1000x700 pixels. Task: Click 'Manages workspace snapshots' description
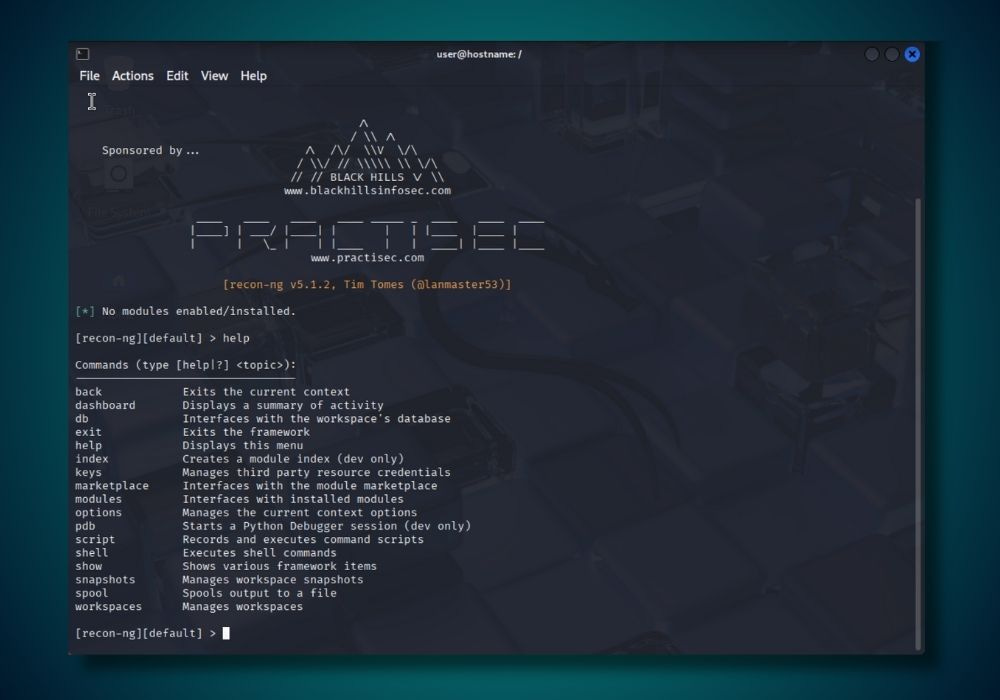click(273, 580)
